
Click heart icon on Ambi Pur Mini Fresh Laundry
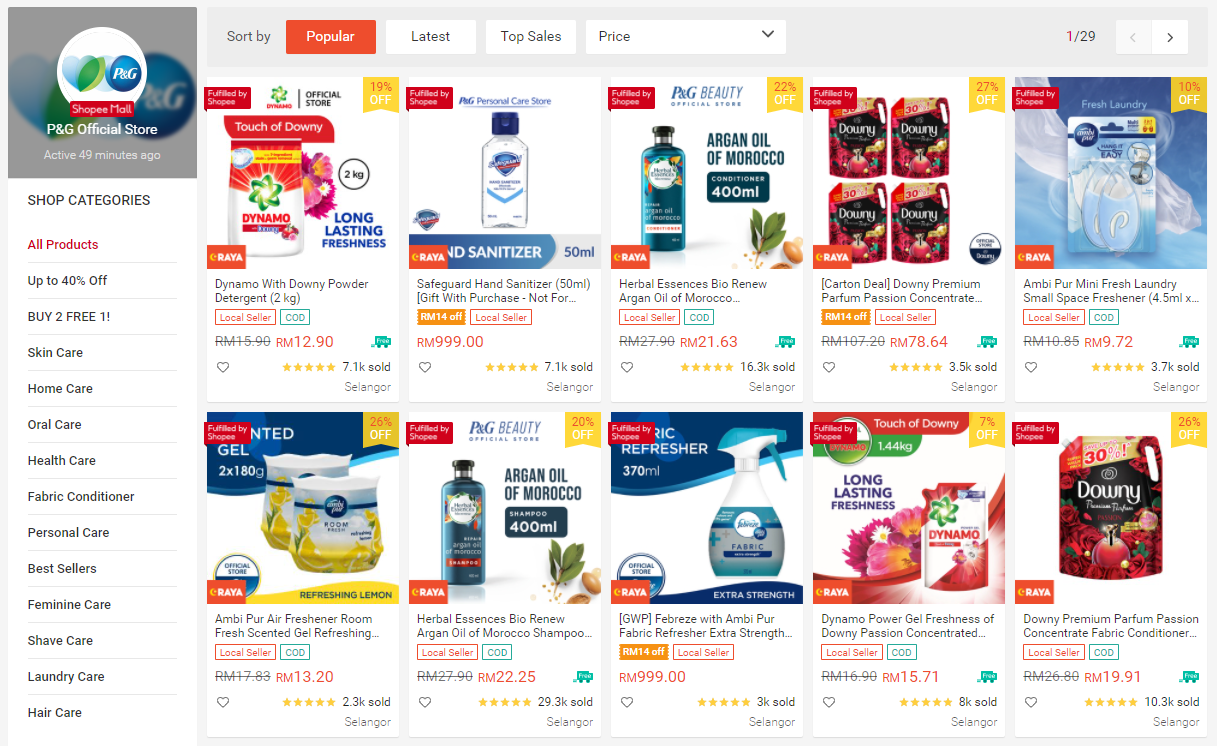click(x=1031, y=367)
